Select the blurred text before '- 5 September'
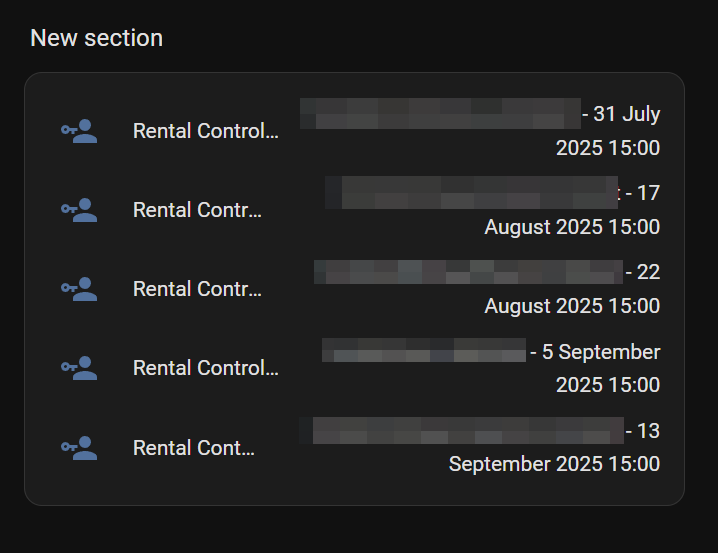 [x=425, y=351]
